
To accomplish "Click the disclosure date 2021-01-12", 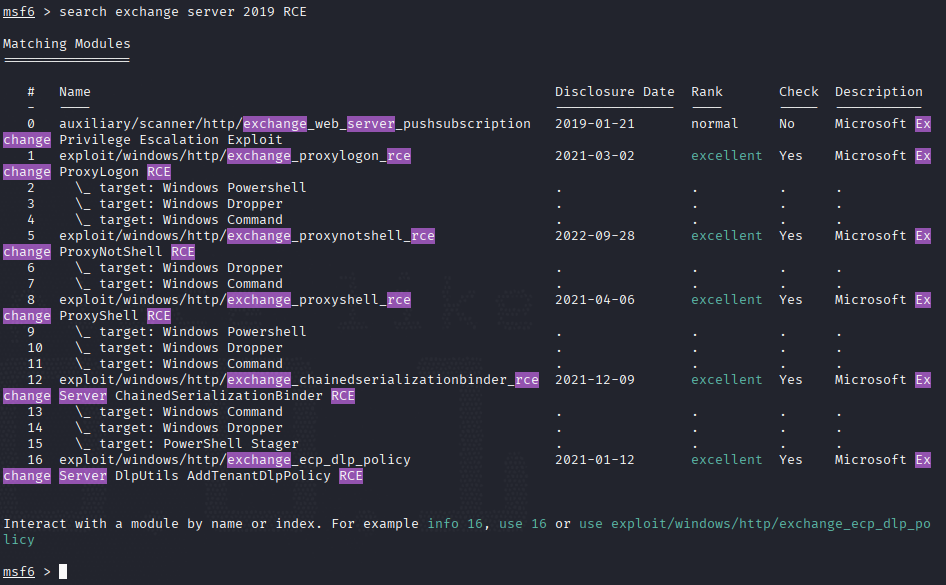I will point(595,460).
